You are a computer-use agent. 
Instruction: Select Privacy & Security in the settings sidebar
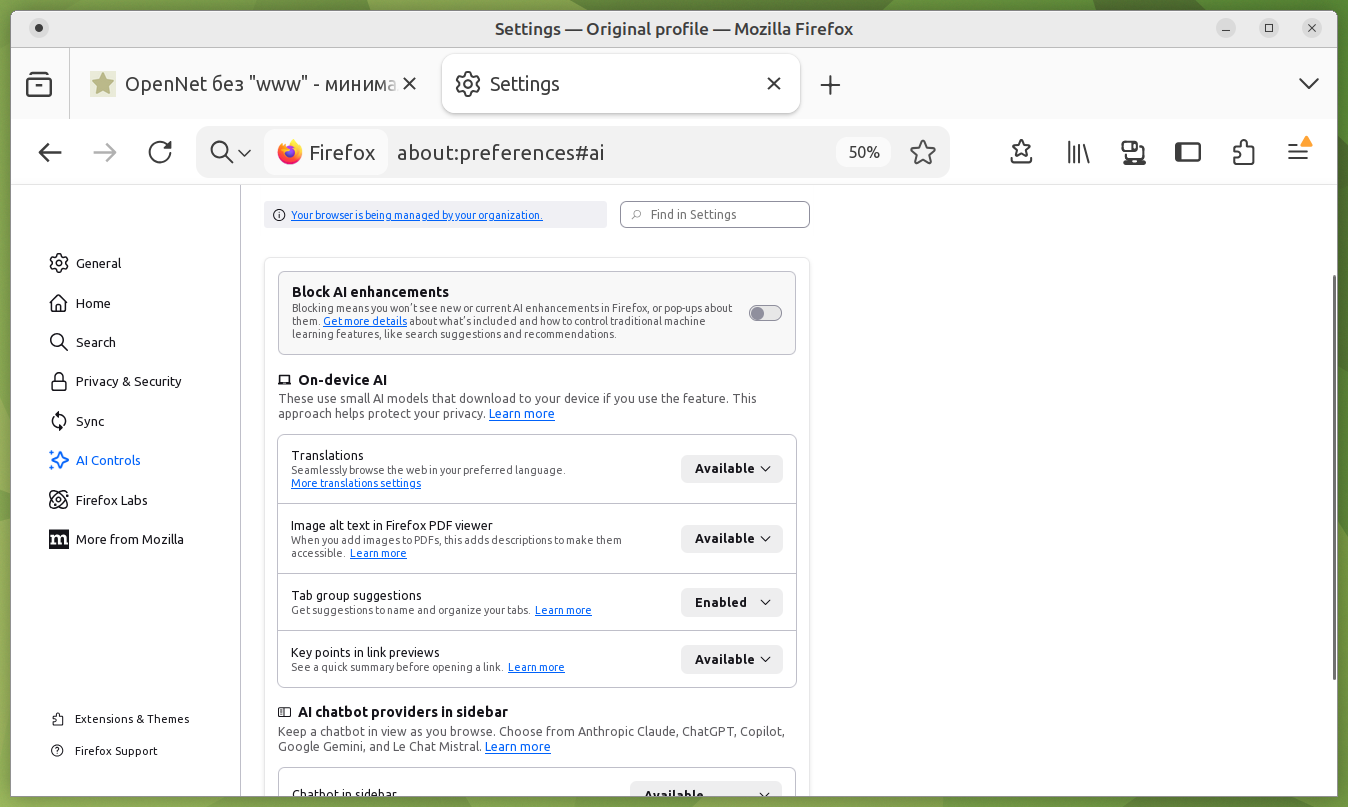[128, 381]
